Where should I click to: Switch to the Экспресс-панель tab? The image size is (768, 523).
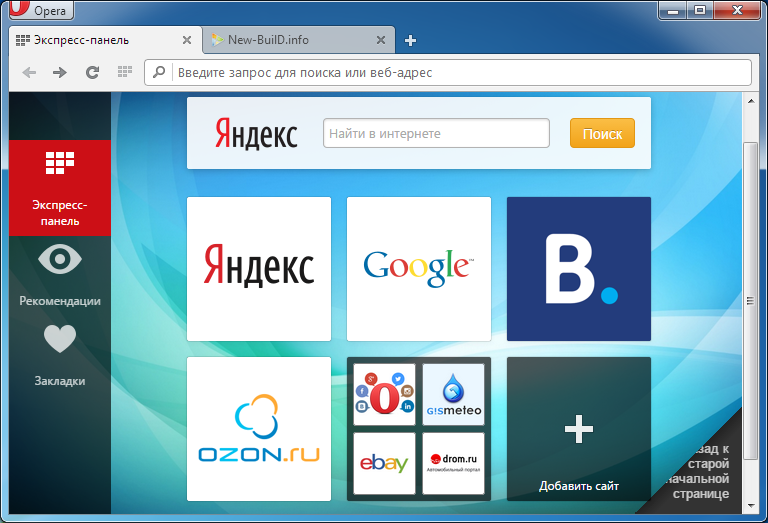point(105,40)
